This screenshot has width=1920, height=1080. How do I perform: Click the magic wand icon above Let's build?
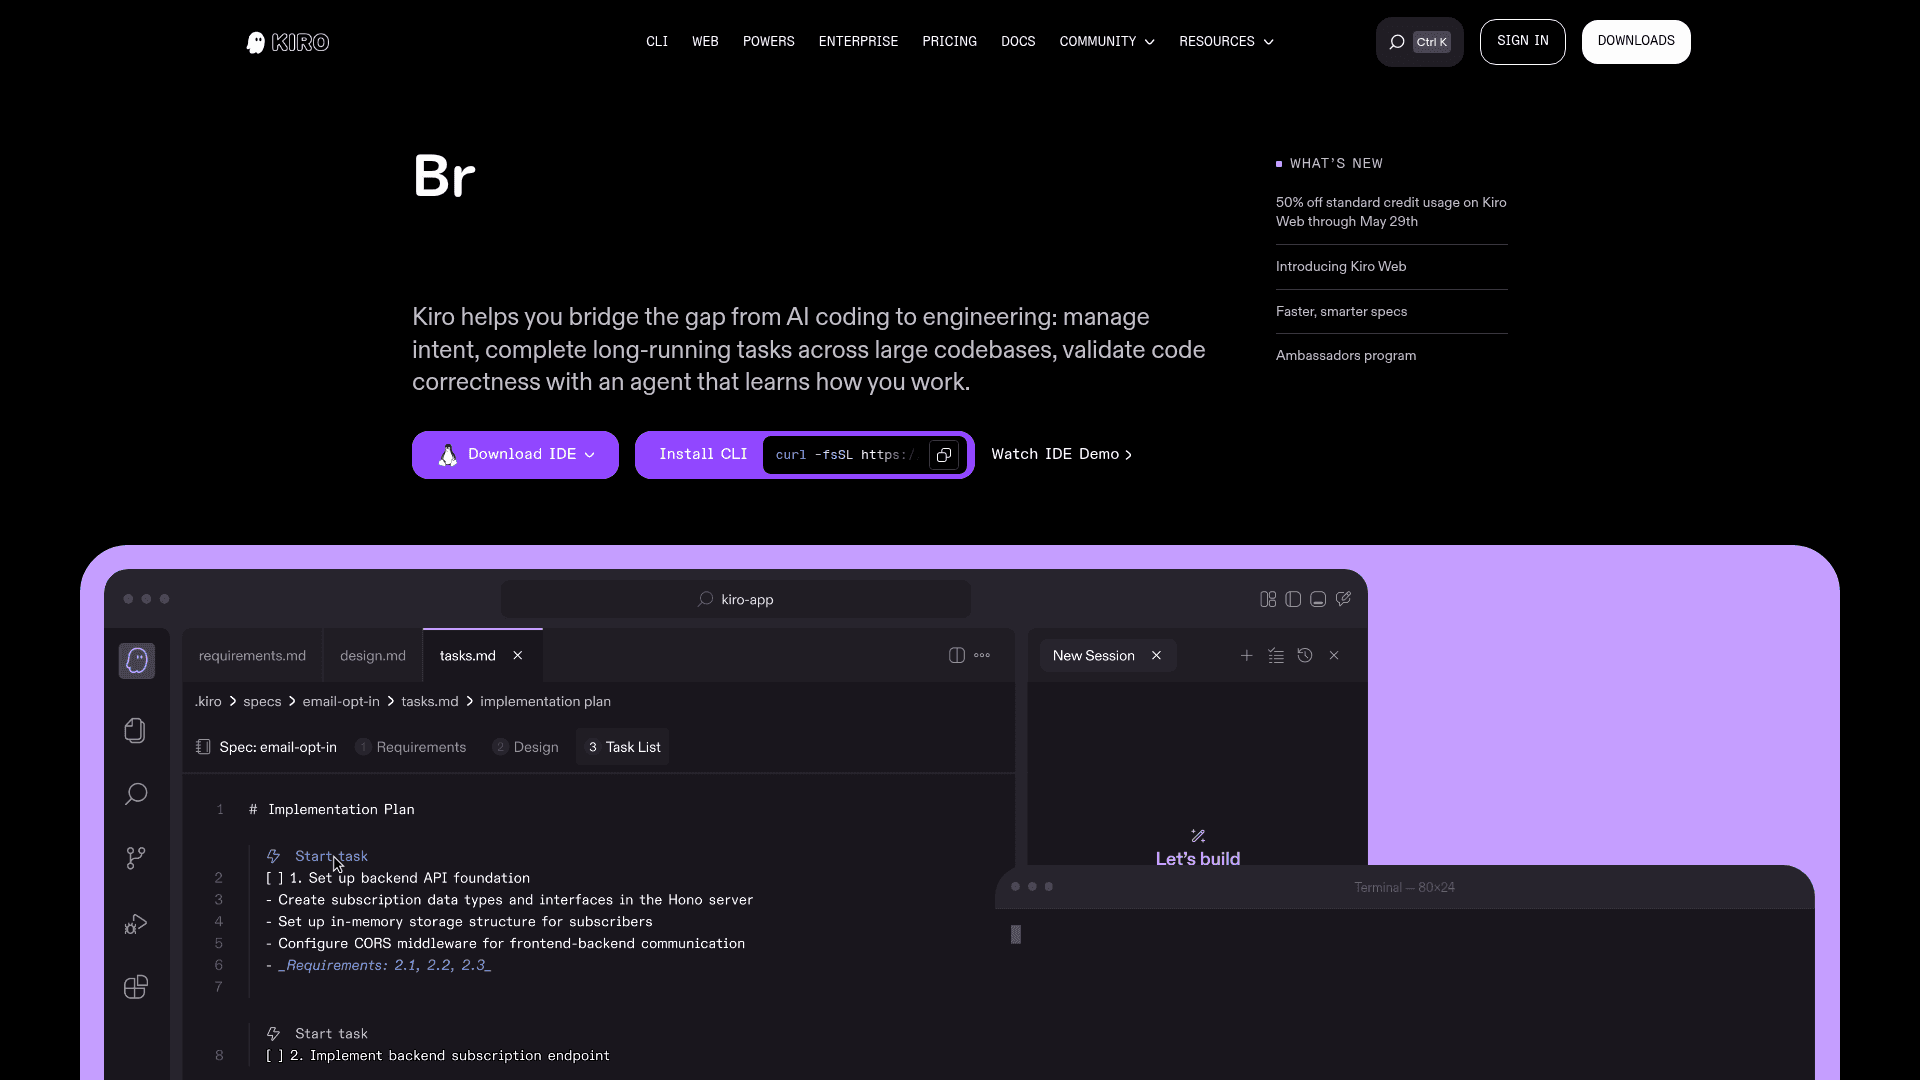[x=1198, y=836]
